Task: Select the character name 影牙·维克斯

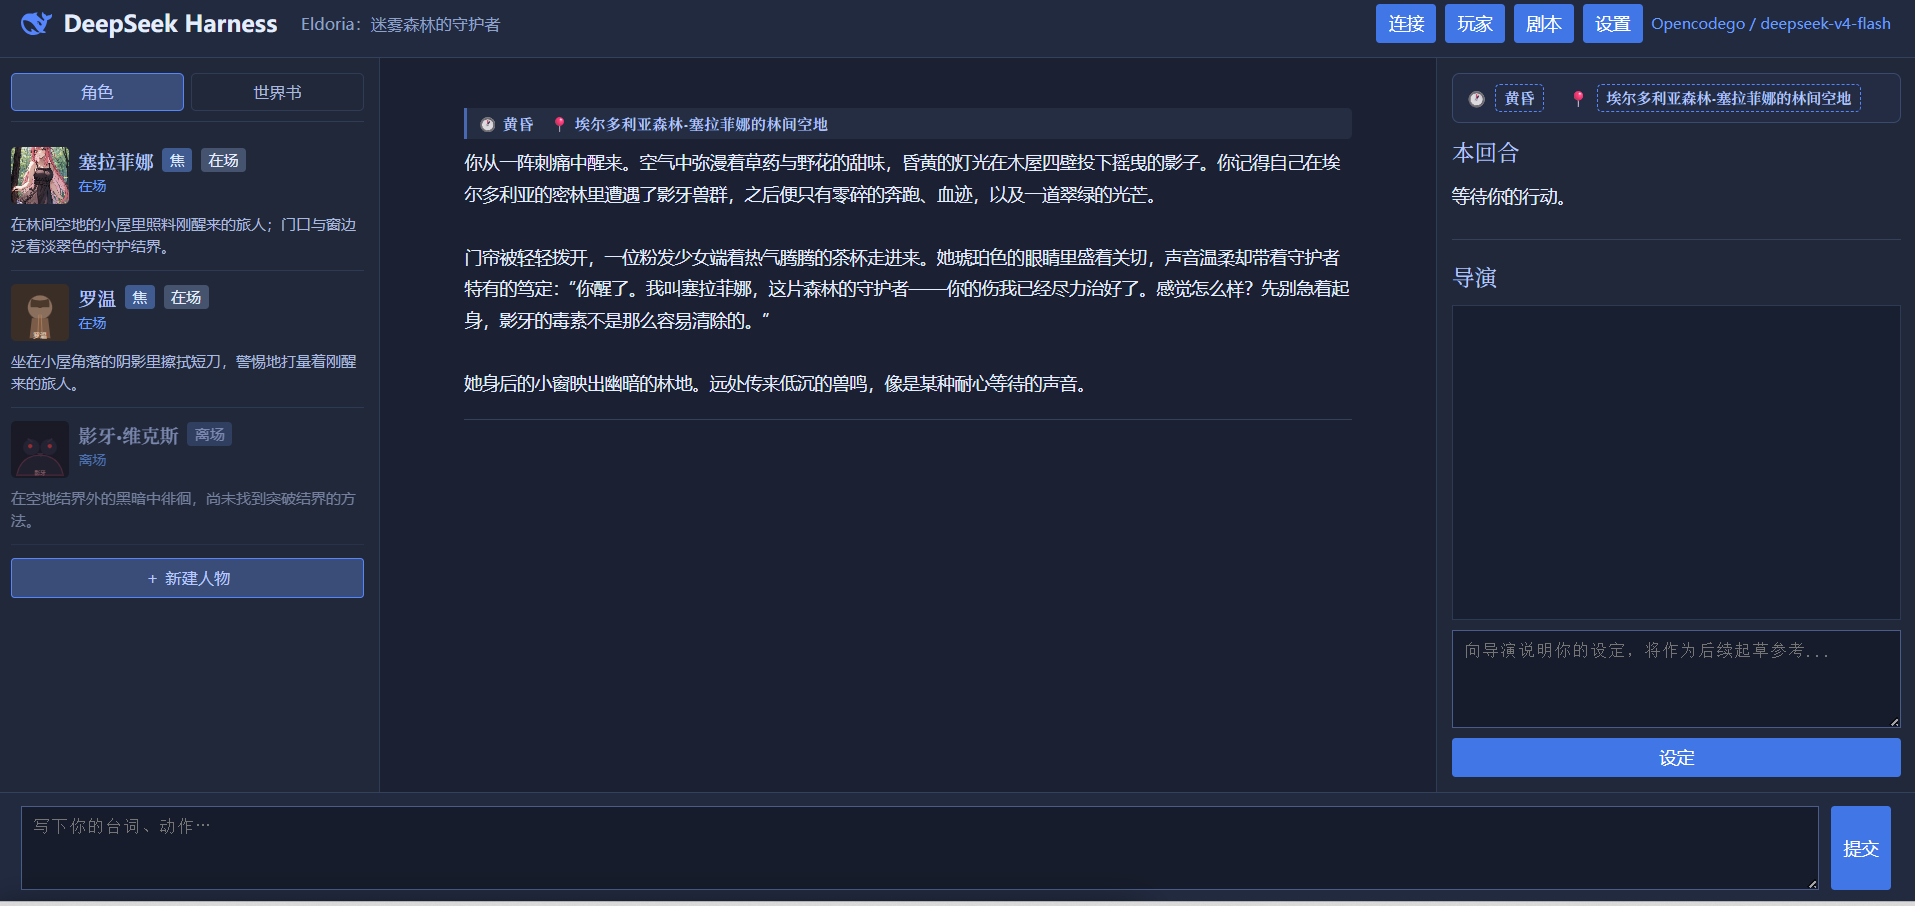Action: [128, 436]
